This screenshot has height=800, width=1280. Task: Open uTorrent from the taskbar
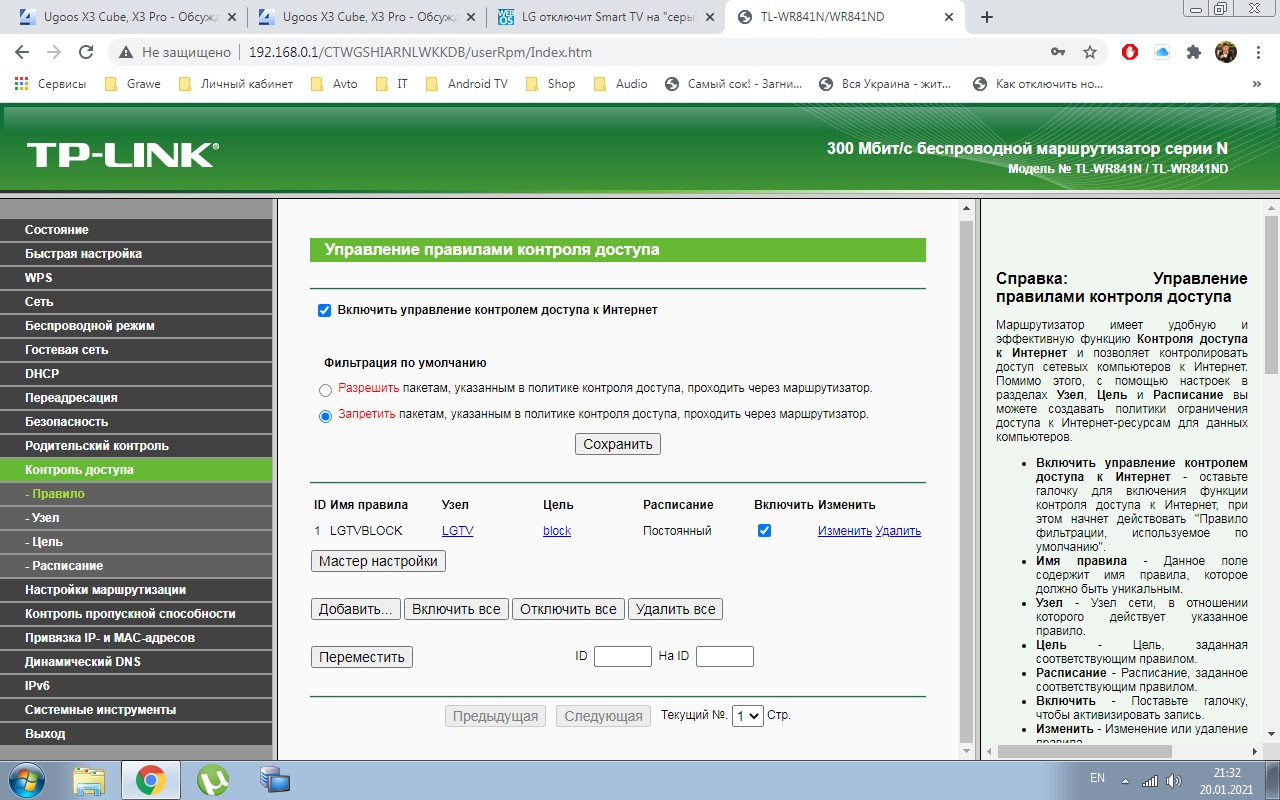point(212,779)
